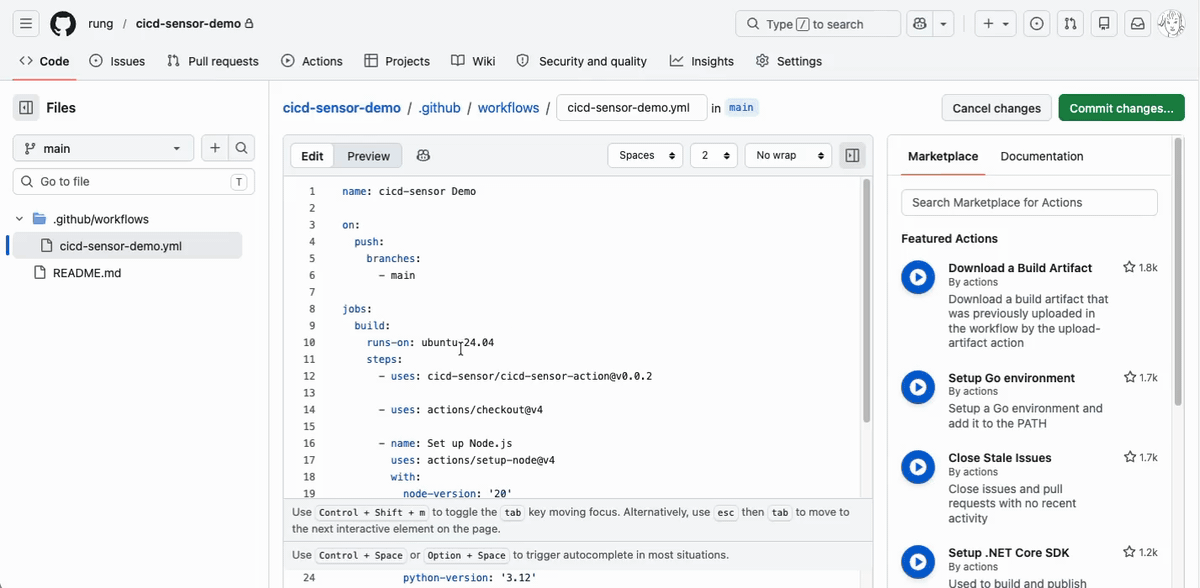This screenshot has width=1200, height=588.
Task: Open the main branch selector dropdown
Action: pyautogui.click(x=103, y=148)
